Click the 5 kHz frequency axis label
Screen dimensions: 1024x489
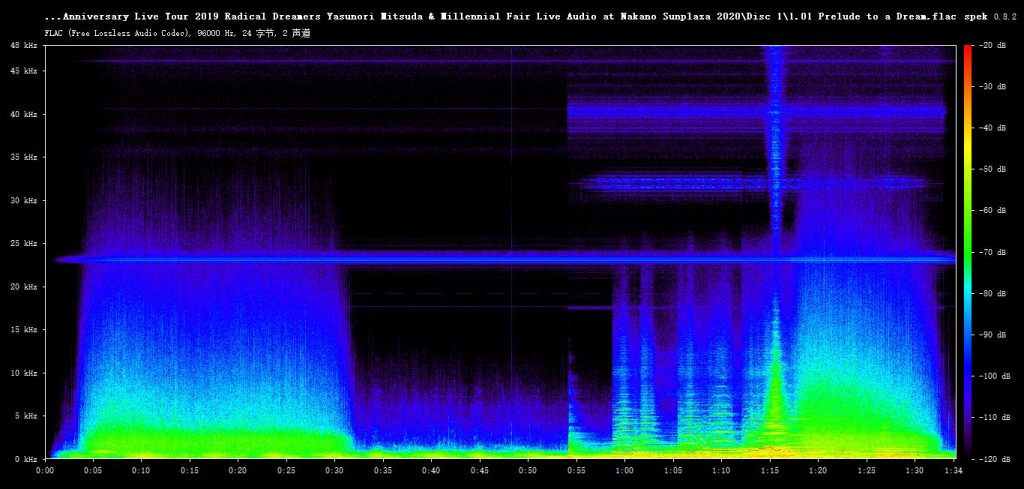click(25, 416)
